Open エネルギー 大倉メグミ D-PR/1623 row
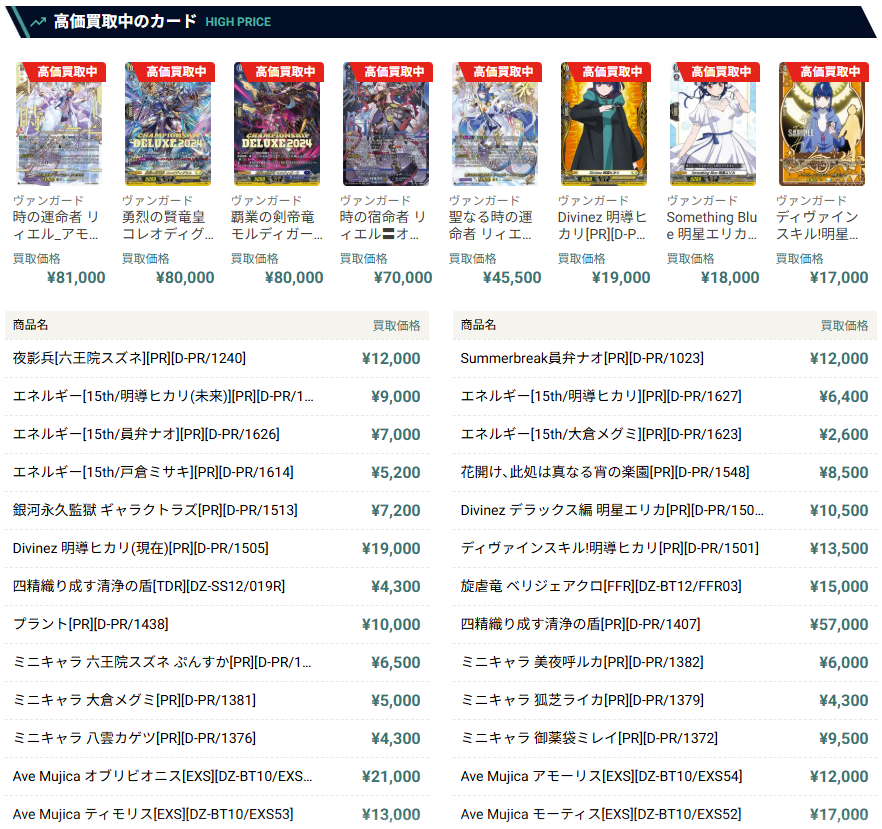This screenshot has height=829, width=882. click(x=664, y=434)
